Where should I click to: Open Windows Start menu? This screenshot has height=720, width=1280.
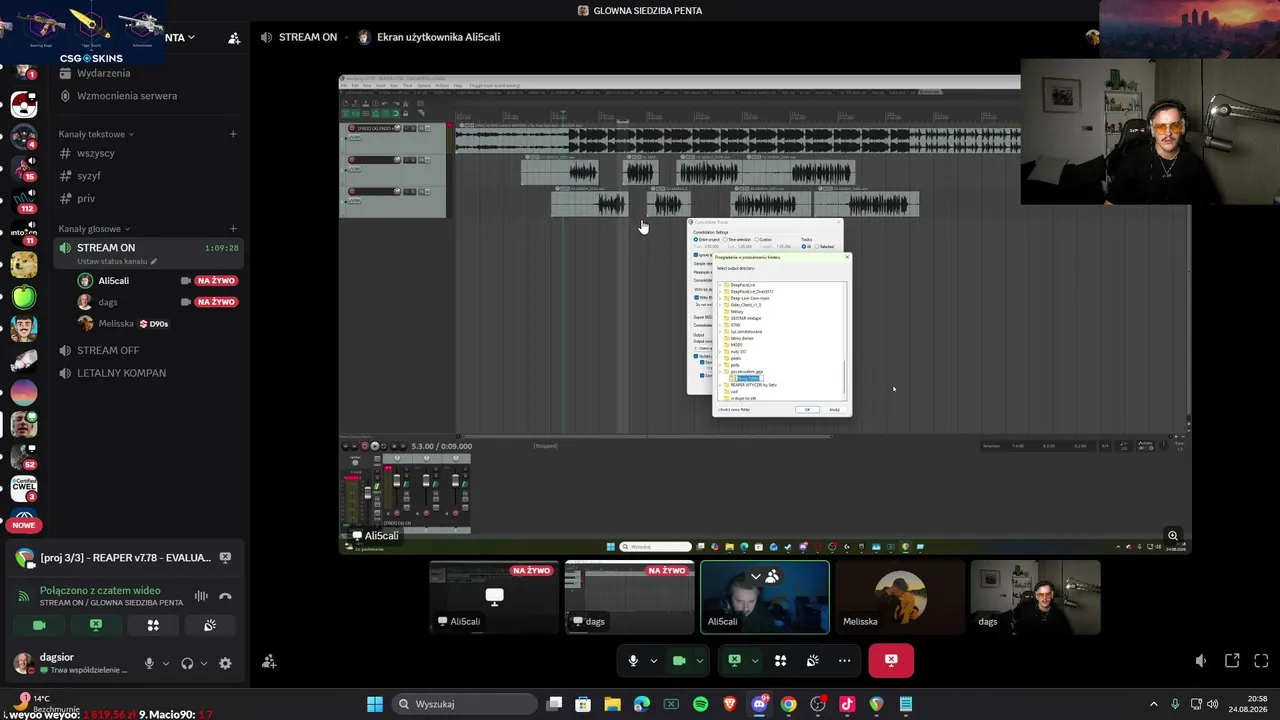click(375, 704)
